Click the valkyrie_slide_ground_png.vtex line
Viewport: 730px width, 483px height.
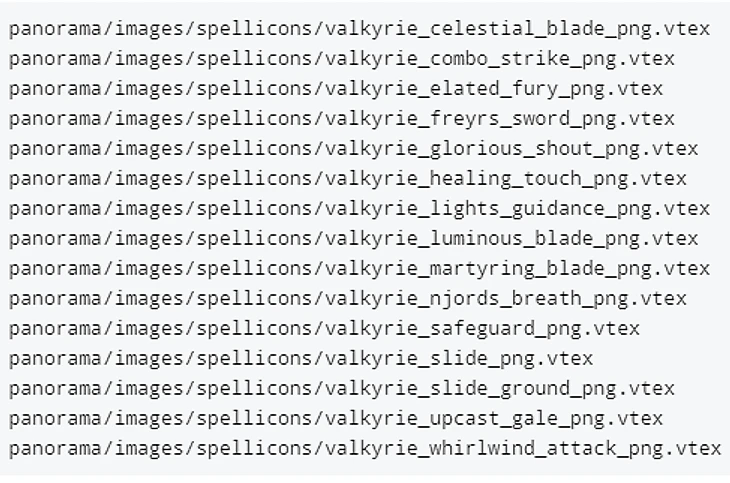point(342,389)
